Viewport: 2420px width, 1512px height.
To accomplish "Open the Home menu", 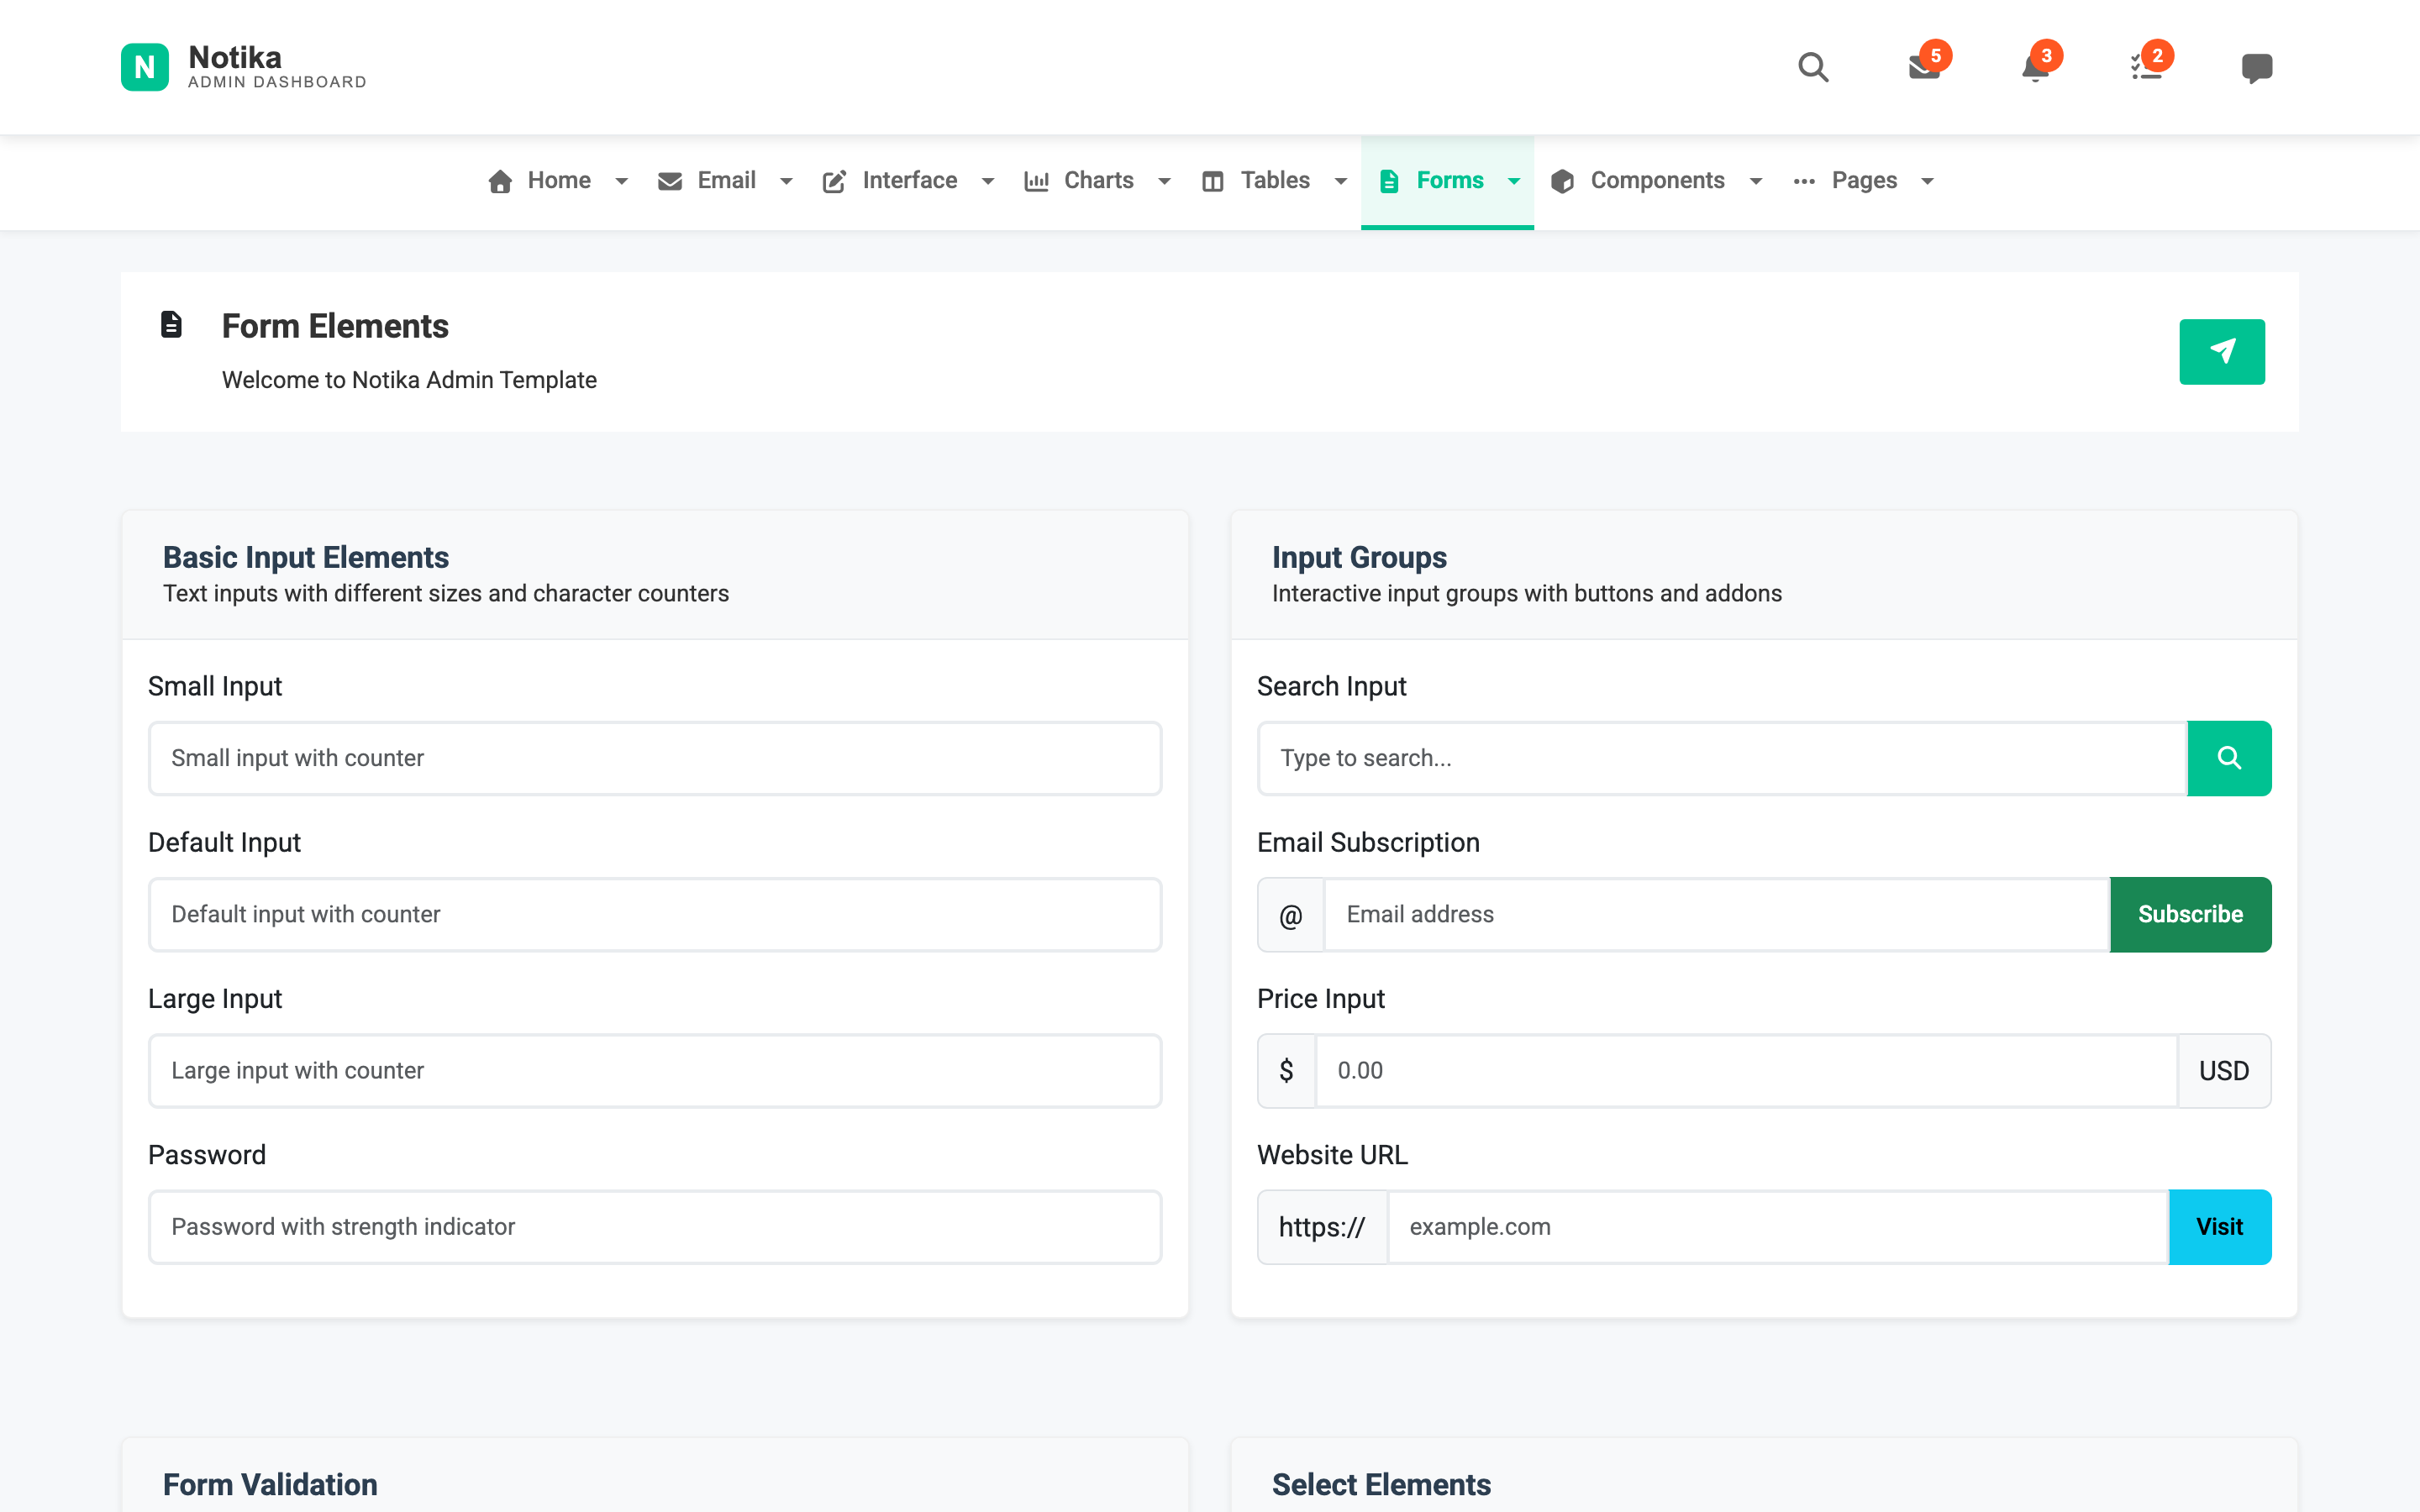I will pos(558,181).
